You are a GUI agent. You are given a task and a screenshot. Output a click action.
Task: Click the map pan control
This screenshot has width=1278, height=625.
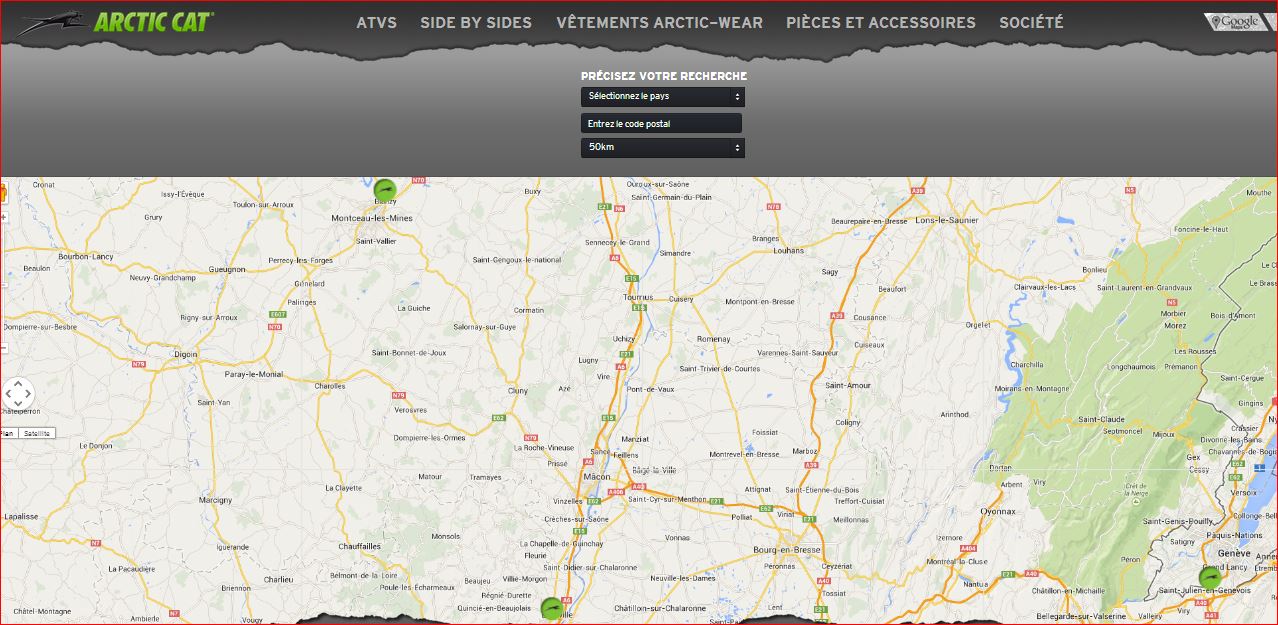[17, 394]
